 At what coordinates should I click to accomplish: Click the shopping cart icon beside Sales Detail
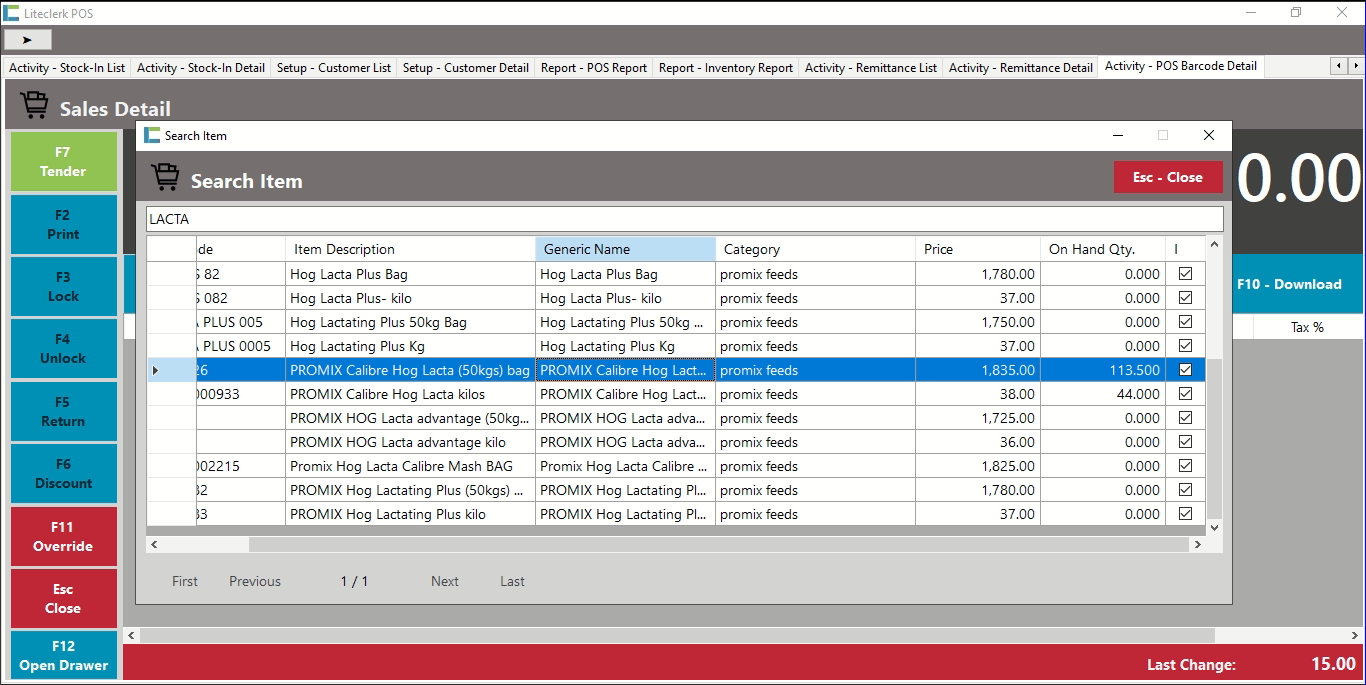[34, 106]
